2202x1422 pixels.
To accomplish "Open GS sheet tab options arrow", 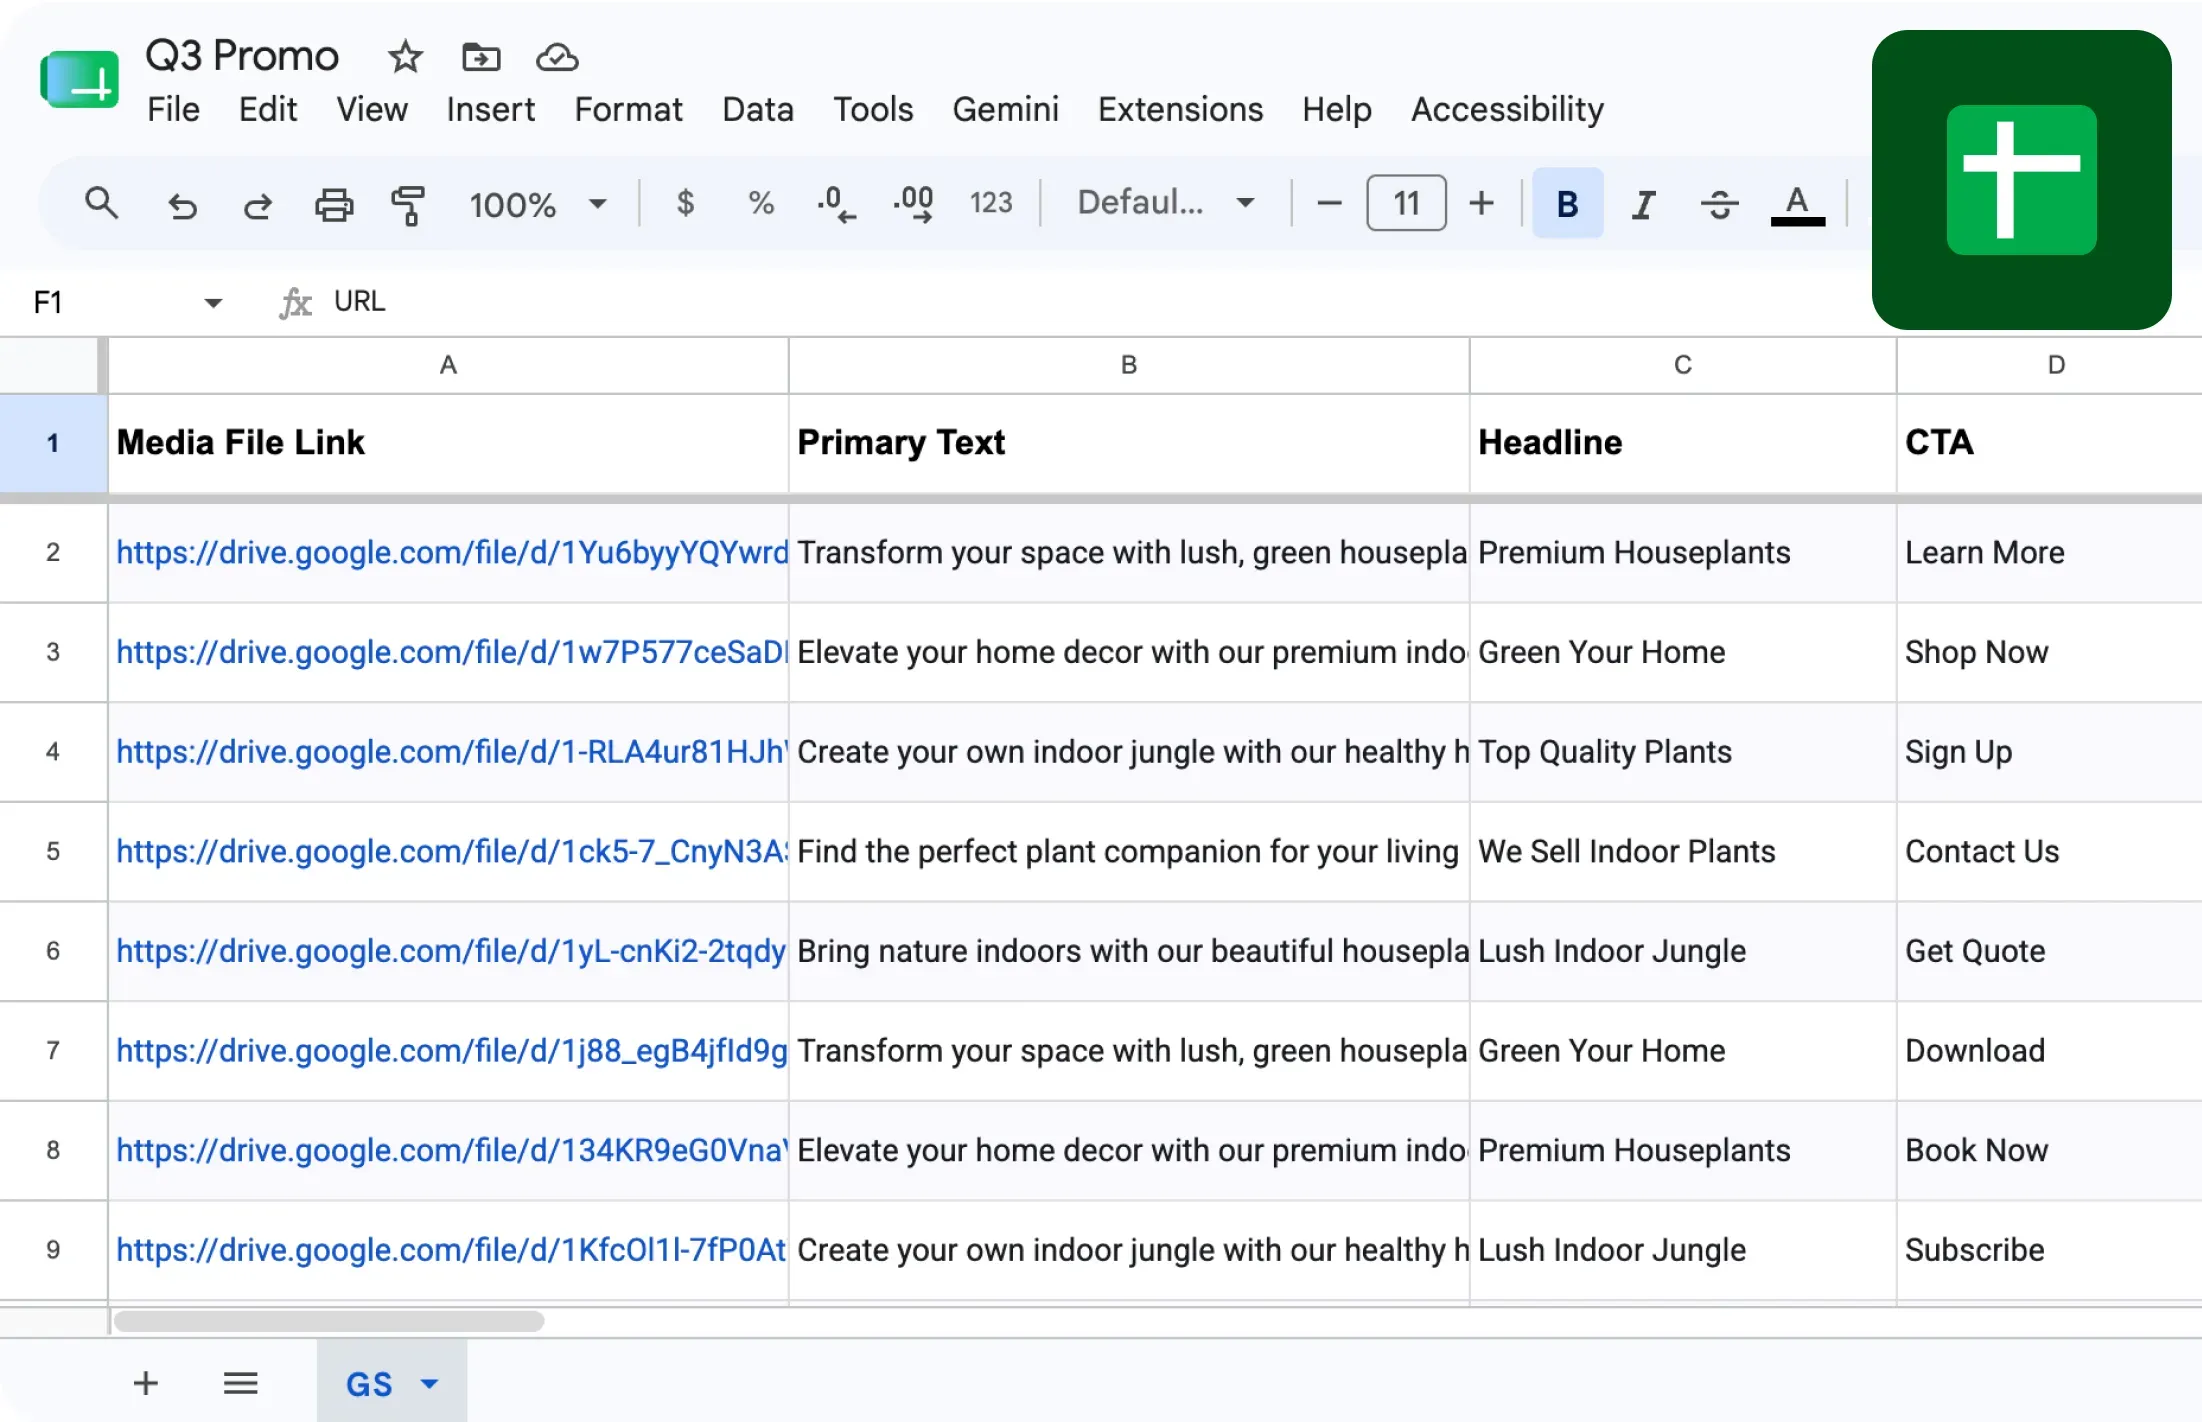I will 429,1384.
